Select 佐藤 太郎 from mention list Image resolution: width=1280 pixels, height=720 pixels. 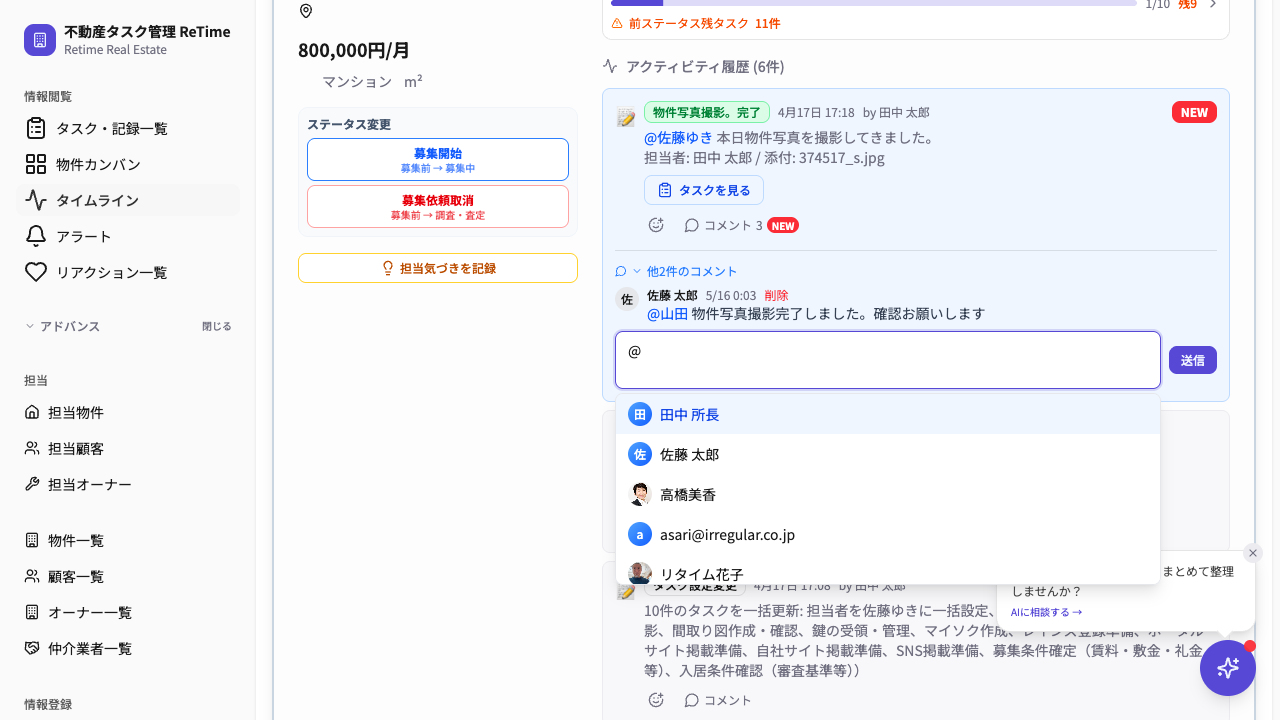click(888, 454)
